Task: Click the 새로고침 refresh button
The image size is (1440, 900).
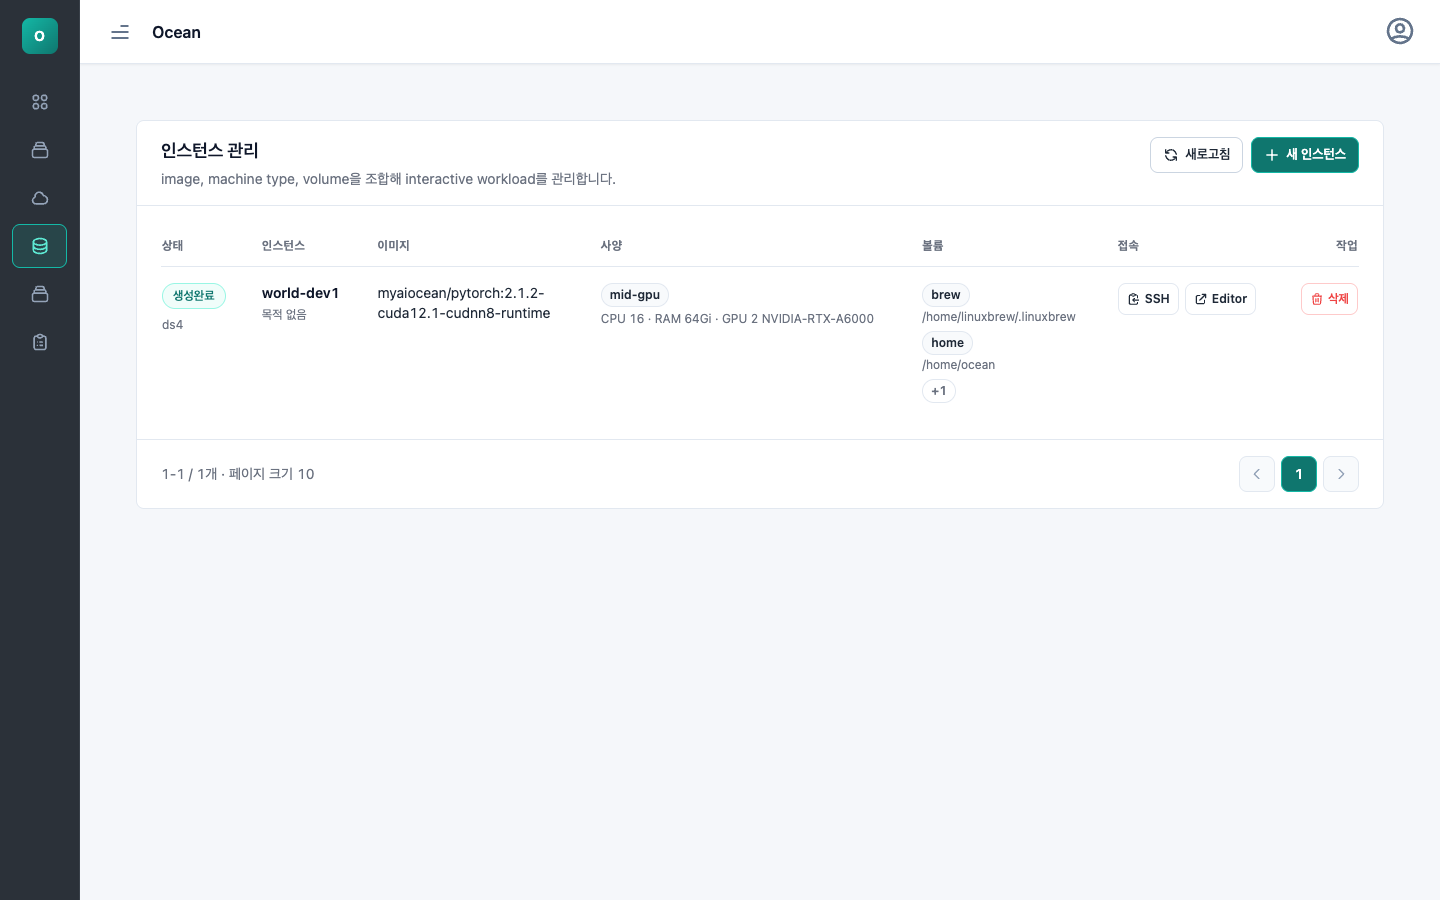Action: click(x=1196, y=155)
